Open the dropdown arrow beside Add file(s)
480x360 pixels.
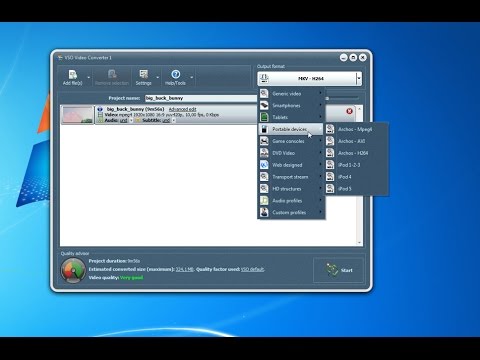coord(89,78)
